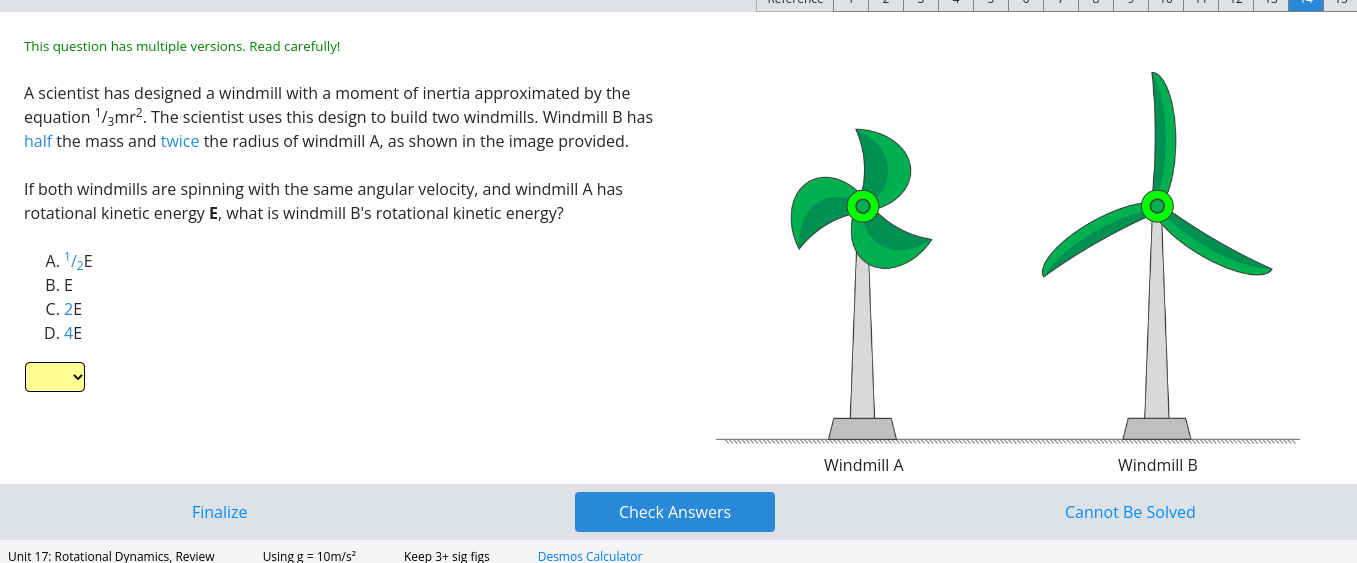Switch to the highlighted question 14 tab

pyautogui.click(x=1306, y=4)
